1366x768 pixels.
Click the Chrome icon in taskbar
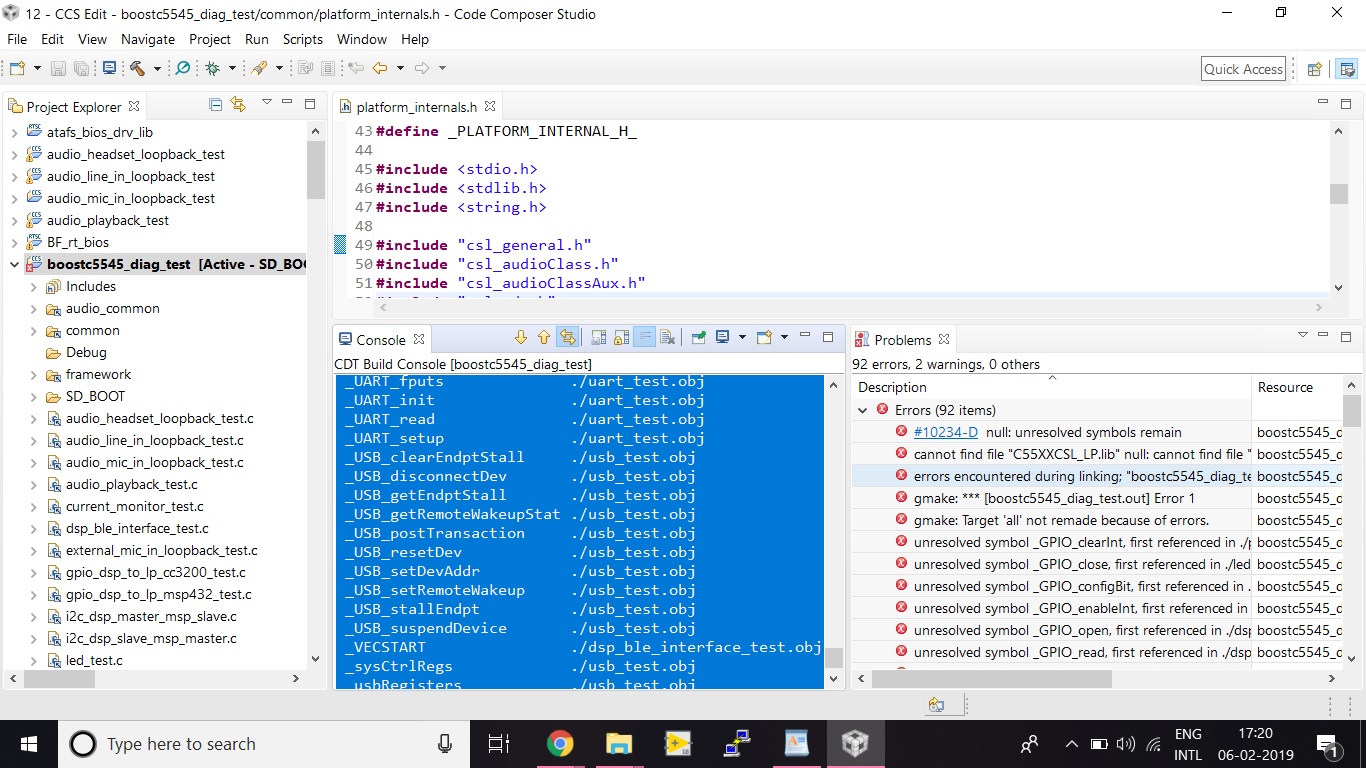(x=560, y=743)
